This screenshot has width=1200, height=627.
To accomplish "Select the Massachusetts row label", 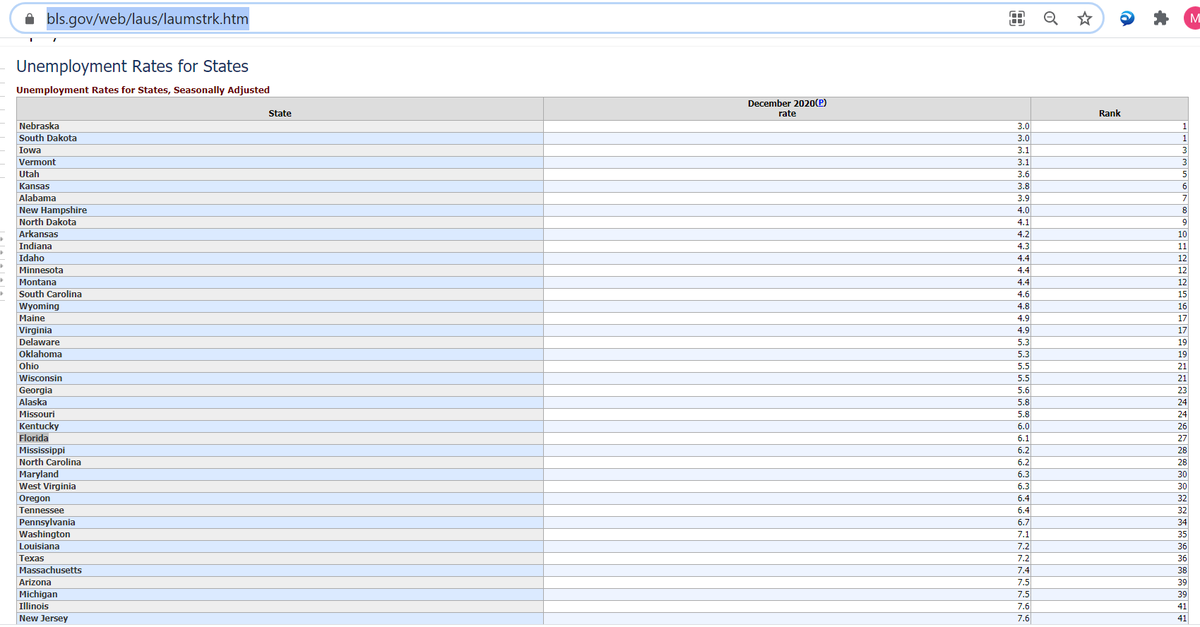I will point(50,570).
